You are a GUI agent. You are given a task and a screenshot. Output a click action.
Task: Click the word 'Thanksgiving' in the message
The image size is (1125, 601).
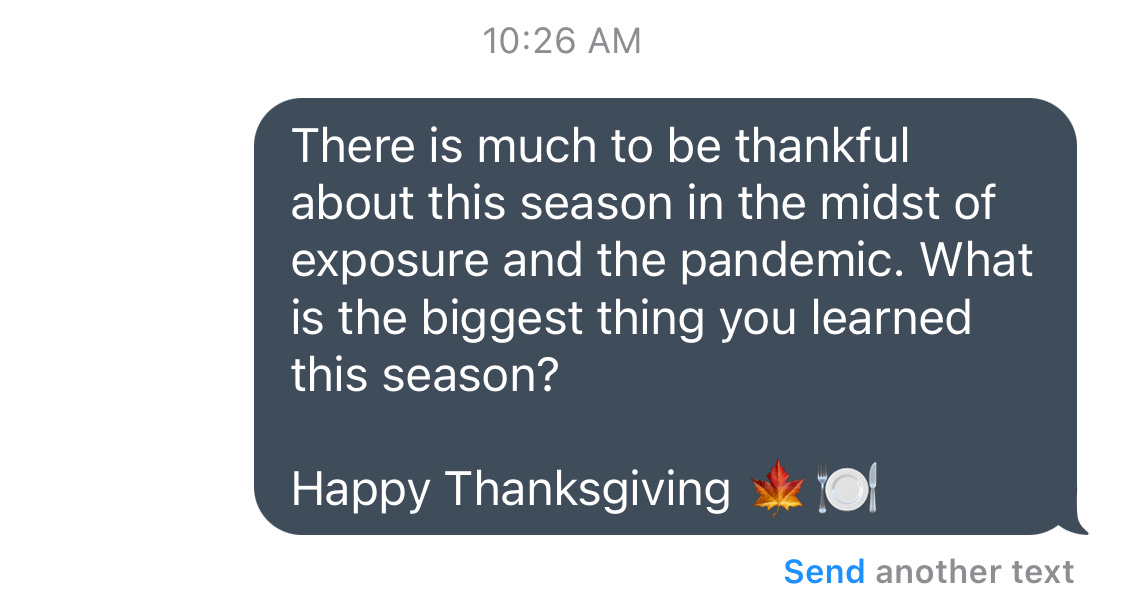point(587,491)
